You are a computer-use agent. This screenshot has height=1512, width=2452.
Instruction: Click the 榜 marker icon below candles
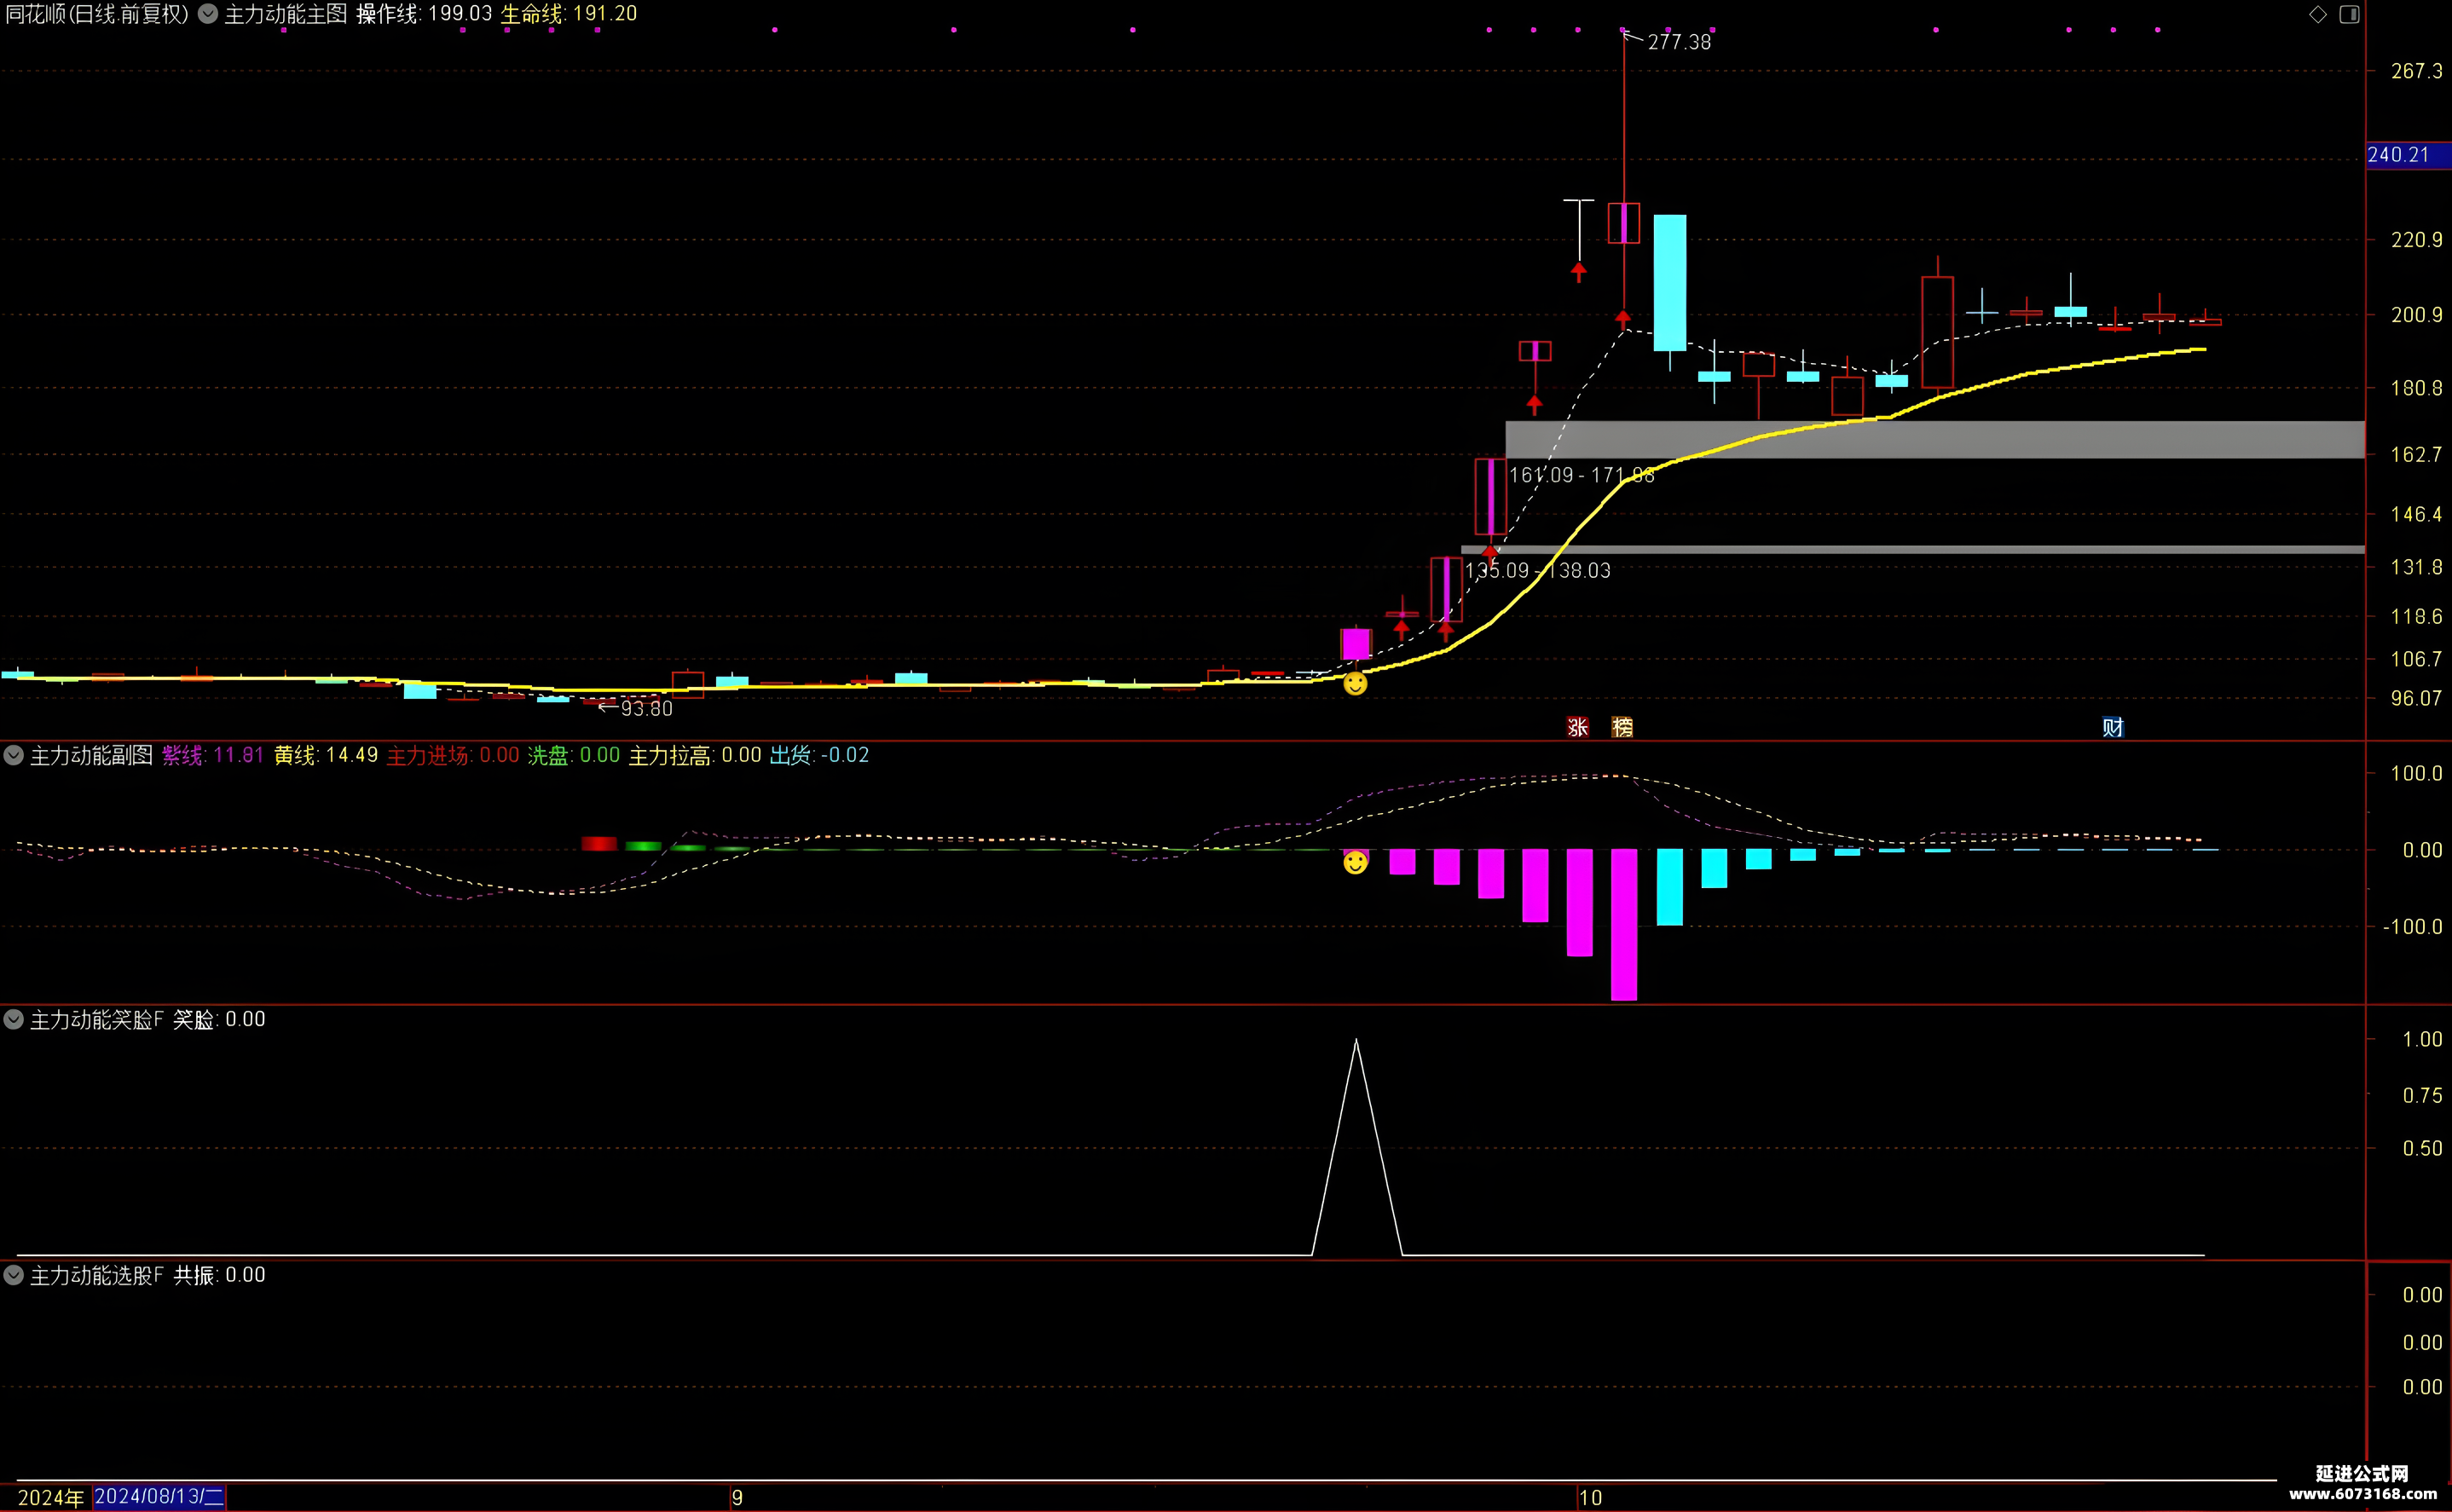1622,727
